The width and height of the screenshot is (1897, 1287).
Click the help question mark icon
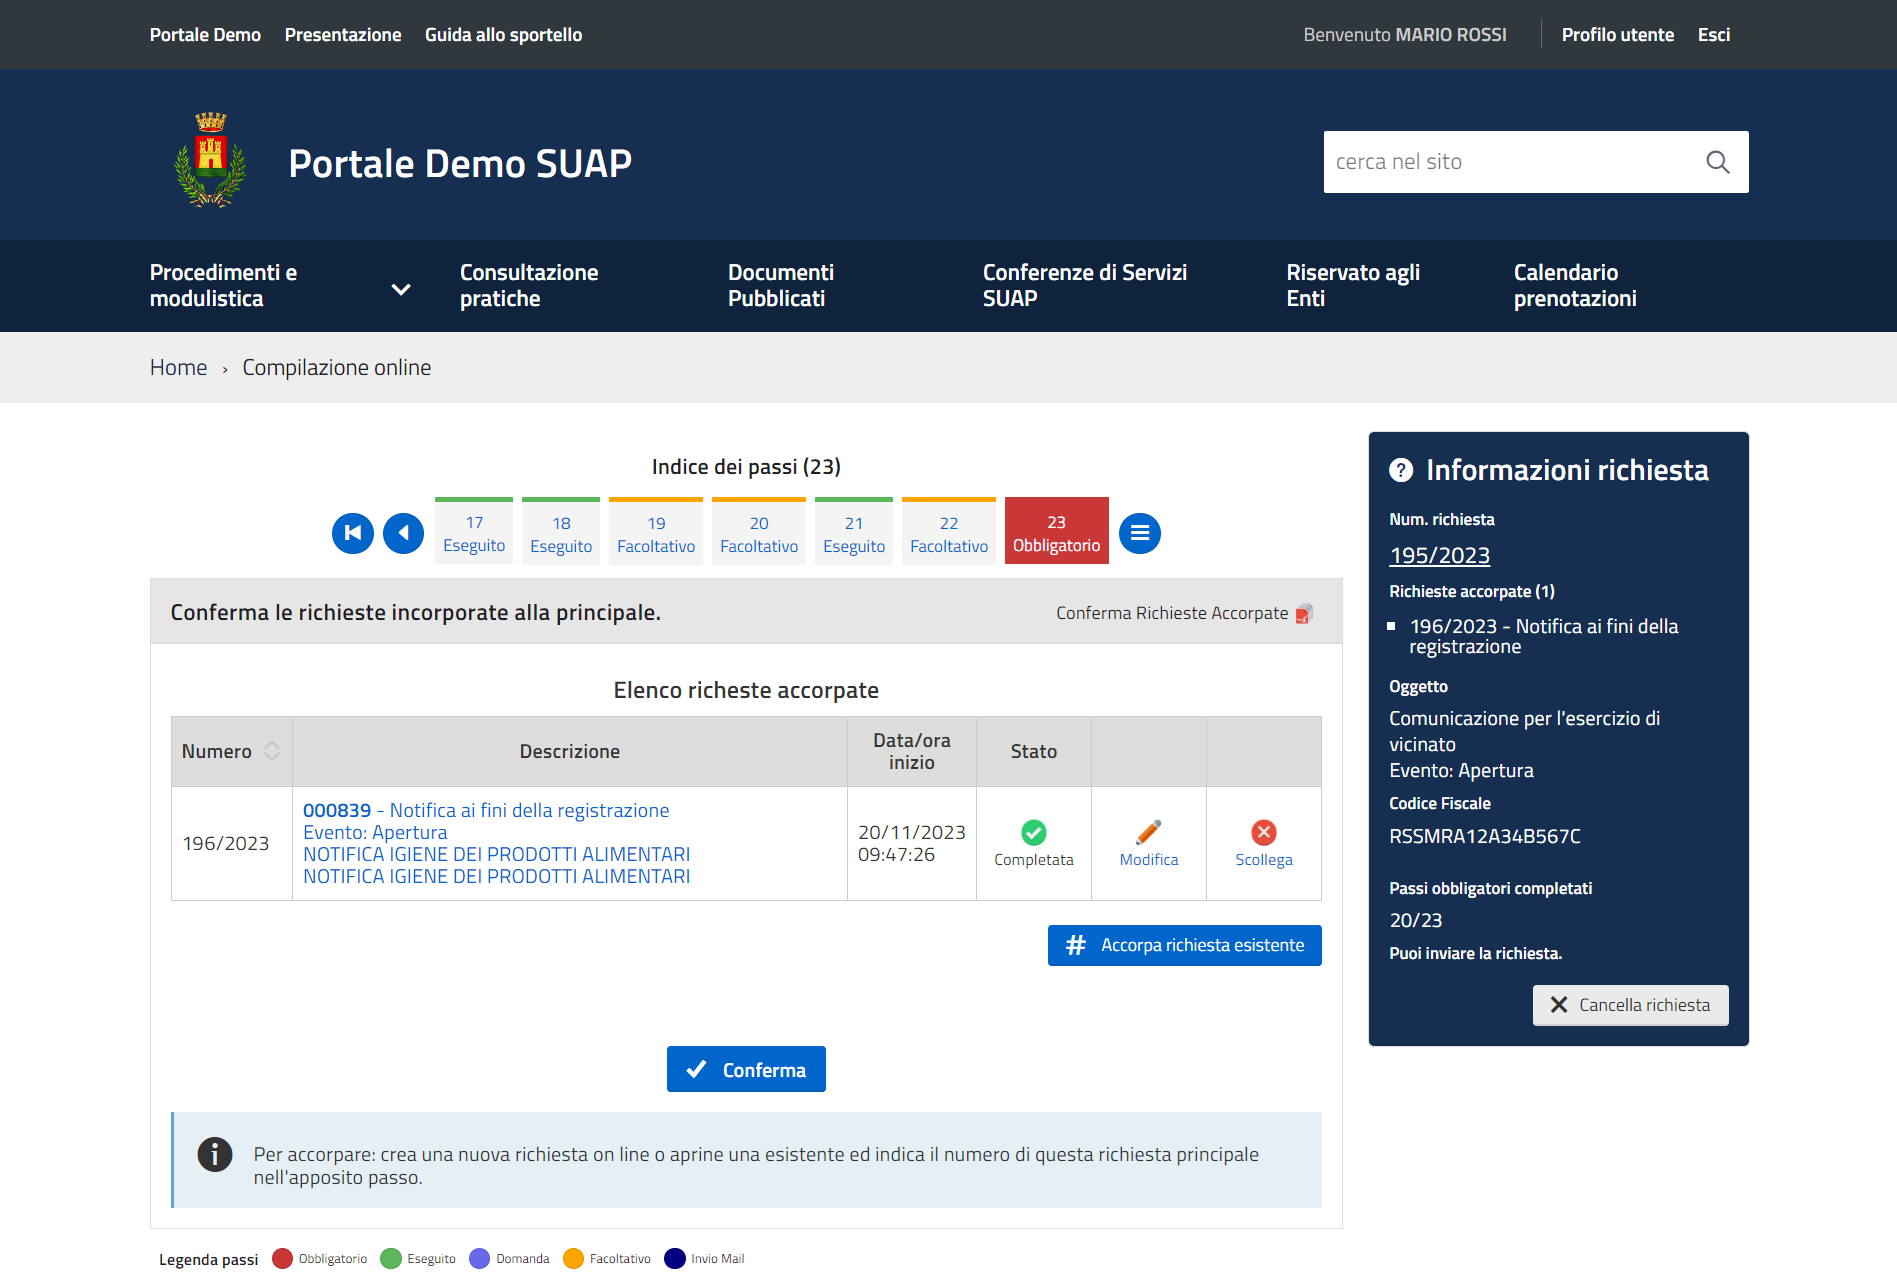point(1401,470)
